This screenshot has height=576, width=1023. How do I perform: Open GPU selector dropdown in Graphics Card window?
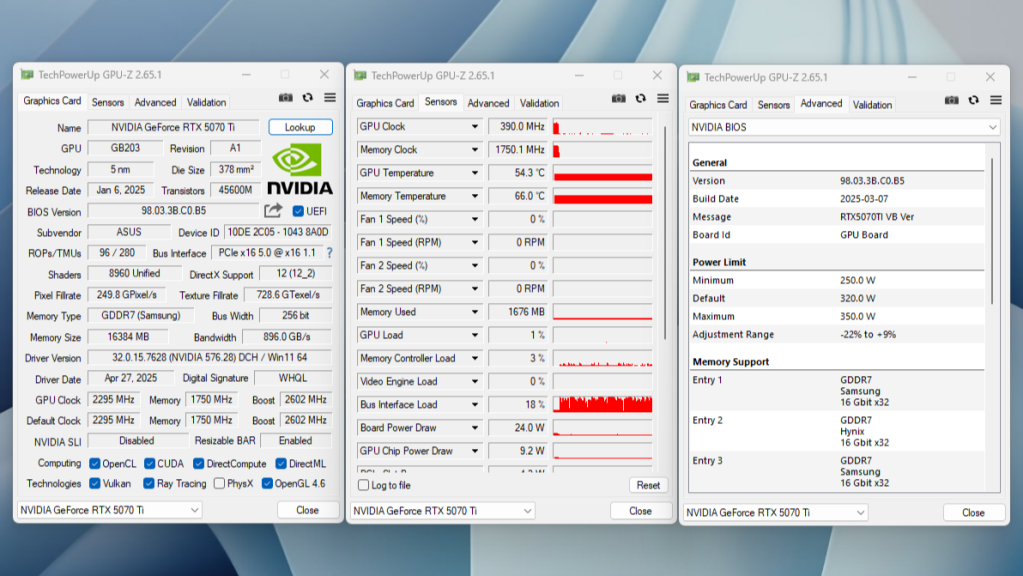(x=110, y=510)
